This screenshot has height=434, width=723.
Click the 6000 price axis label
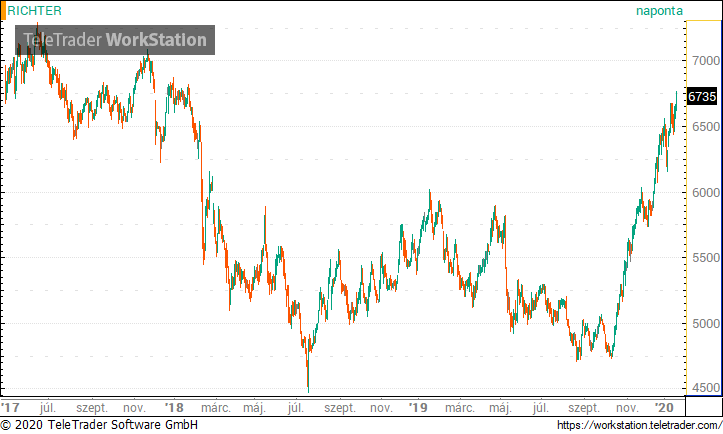(706, 192)
